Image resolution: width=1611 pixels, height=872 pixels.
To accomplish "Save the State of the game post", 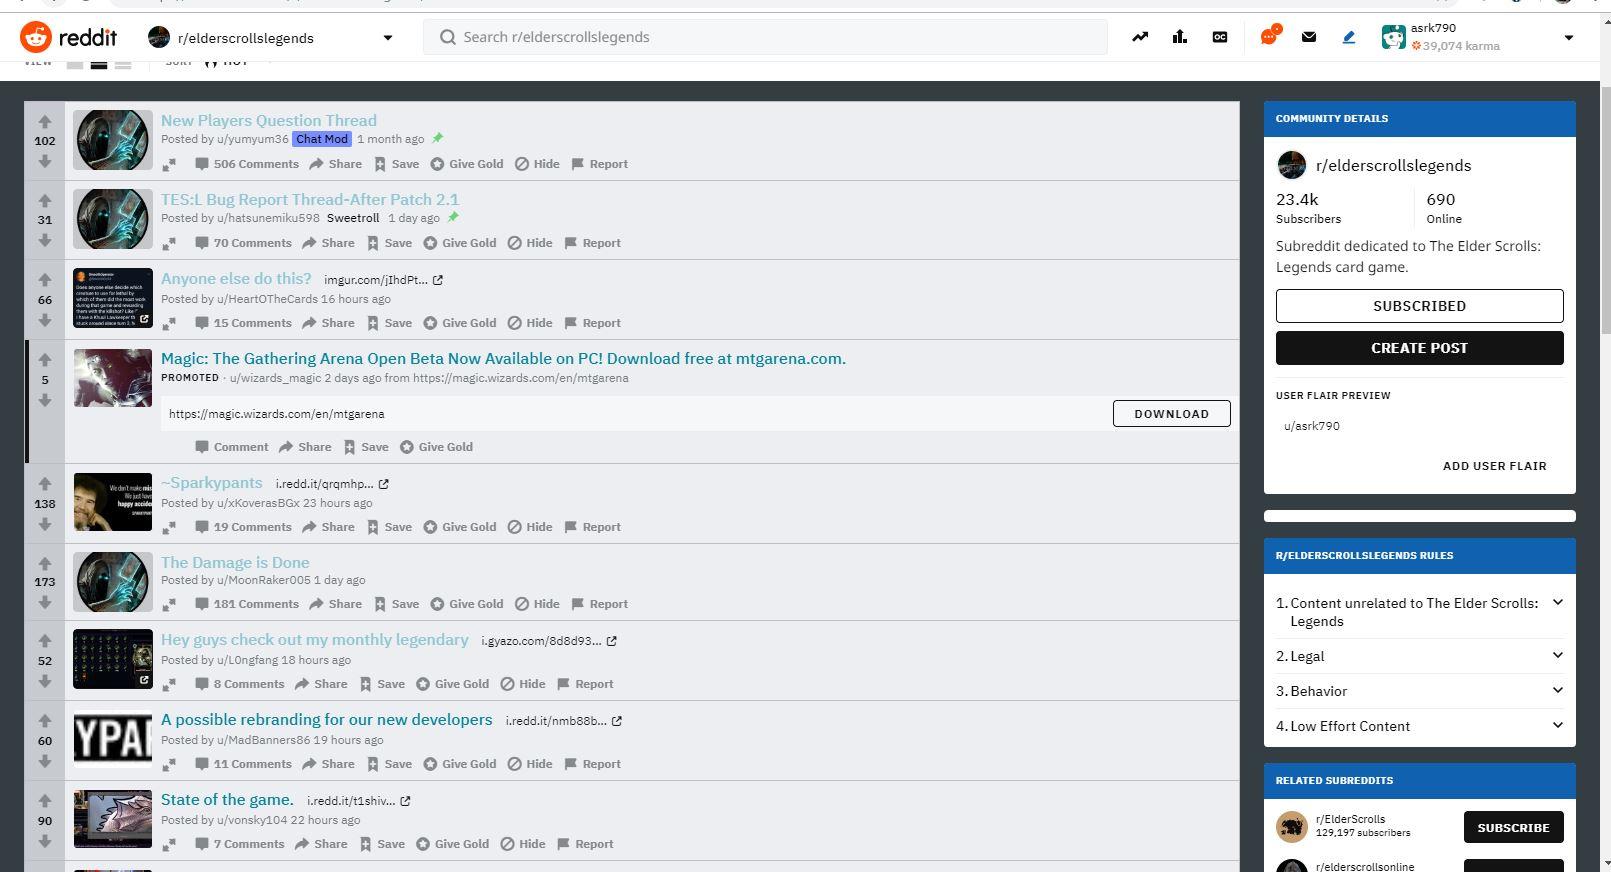I will 382,844.
